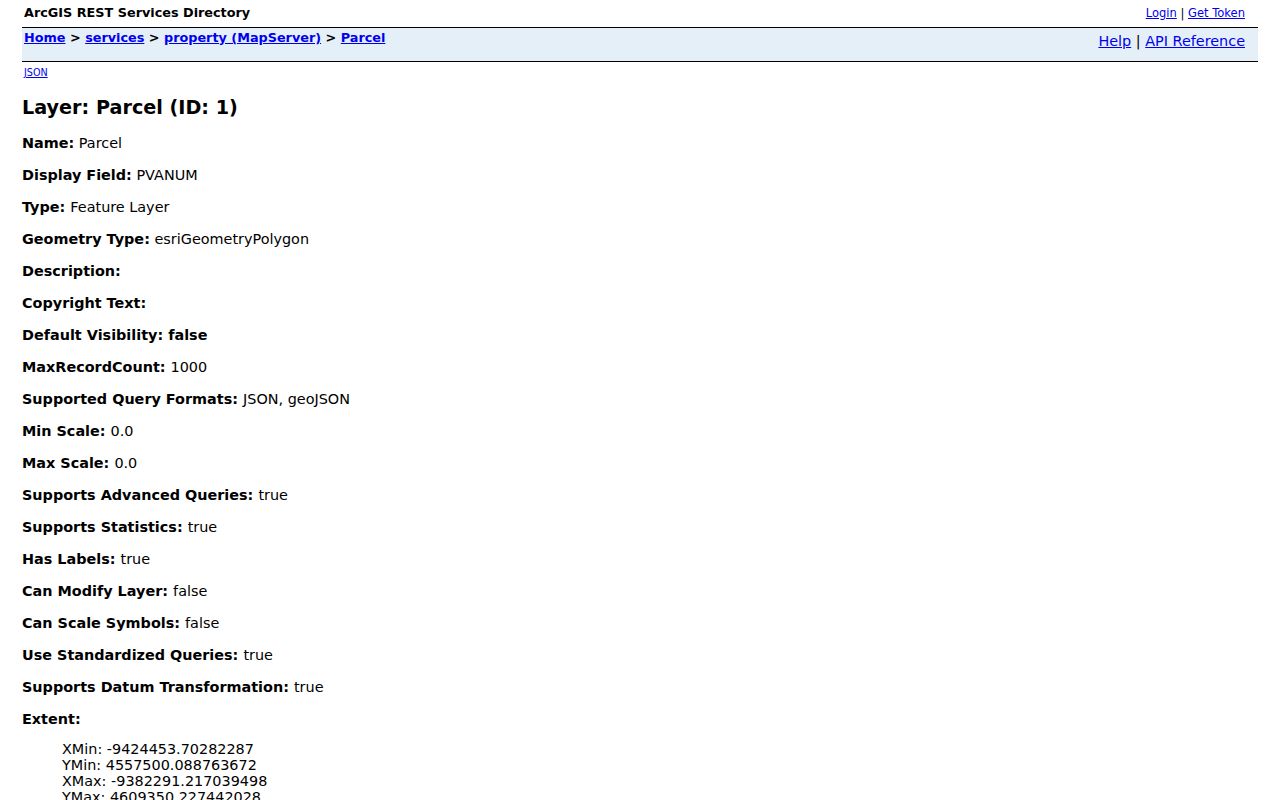This screenshot has height=800, width=1280.
Task: Click Supported Query Formats JSON, geoJSON text
Action: [x=186, y=399]
